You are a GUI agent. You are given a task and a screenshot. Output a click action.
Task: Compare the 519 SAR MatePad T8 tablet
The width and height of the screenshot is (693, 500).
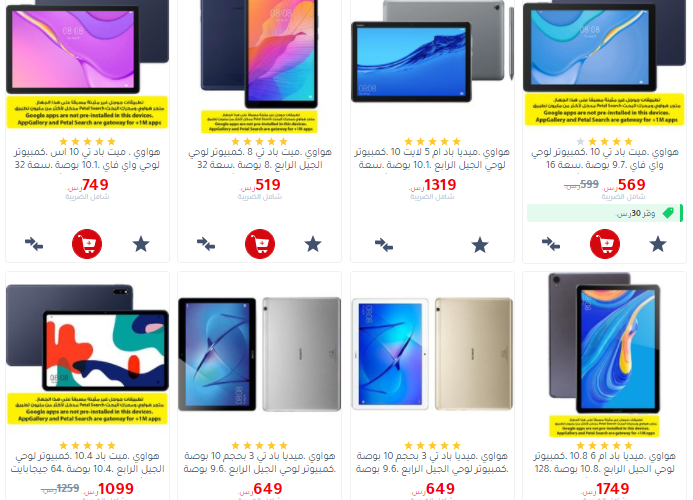[x=206, y=244]
